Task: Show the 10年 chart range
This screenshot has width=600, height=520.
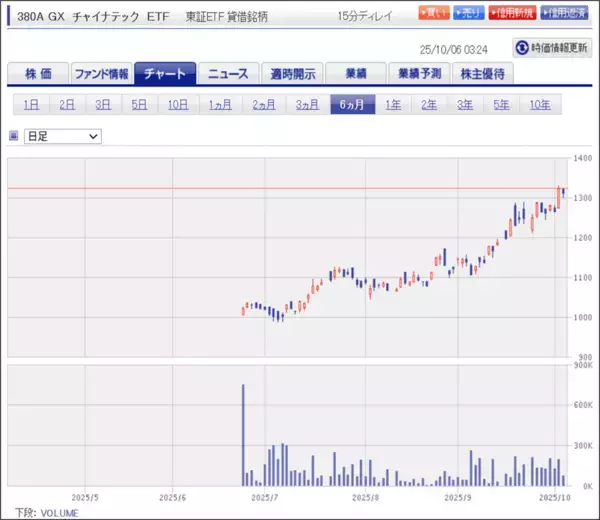Action: coord(539,105)
